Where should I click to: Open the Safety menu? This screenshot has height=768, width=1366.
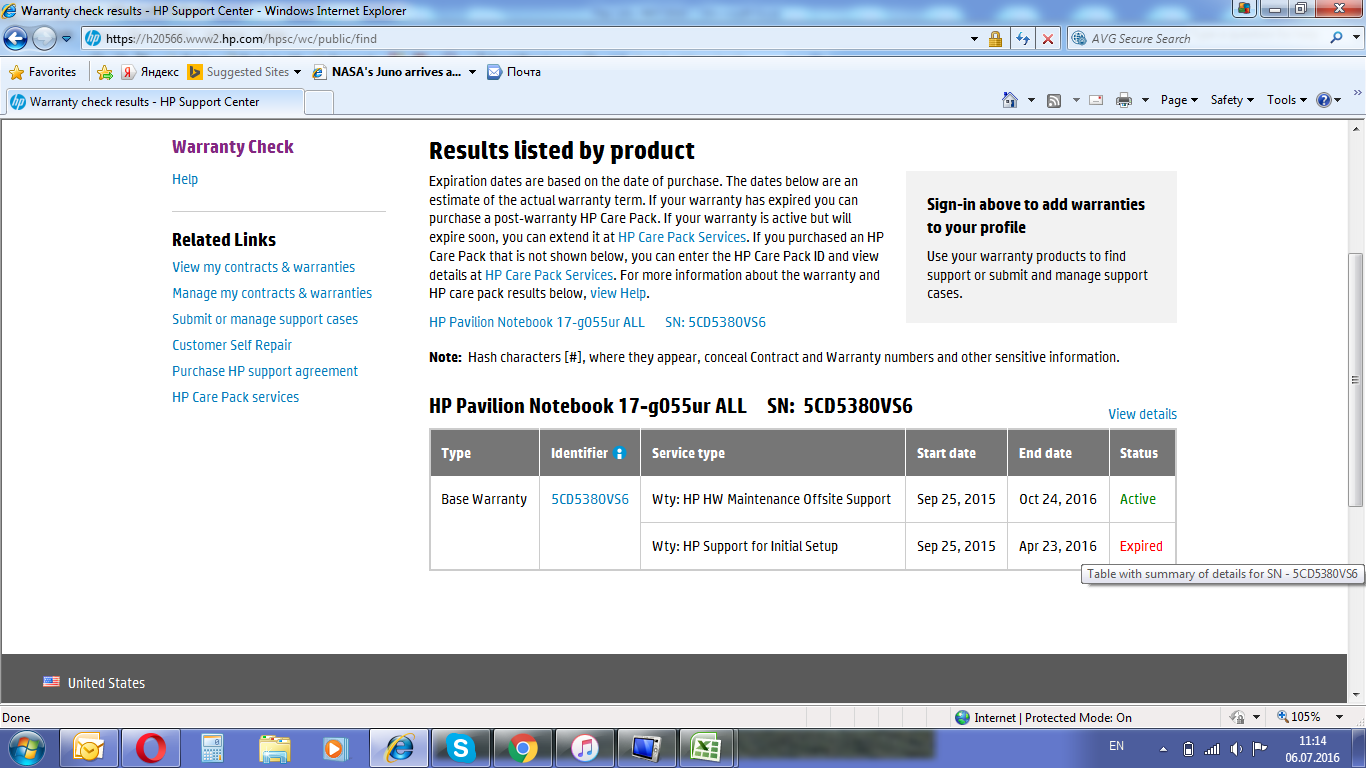[x=1232, y=100]
